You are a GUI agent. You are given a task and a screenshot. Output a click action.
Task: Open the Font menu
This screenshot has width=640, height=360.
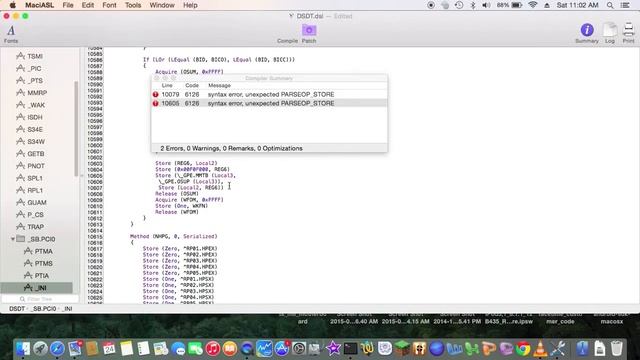(109, 5)
